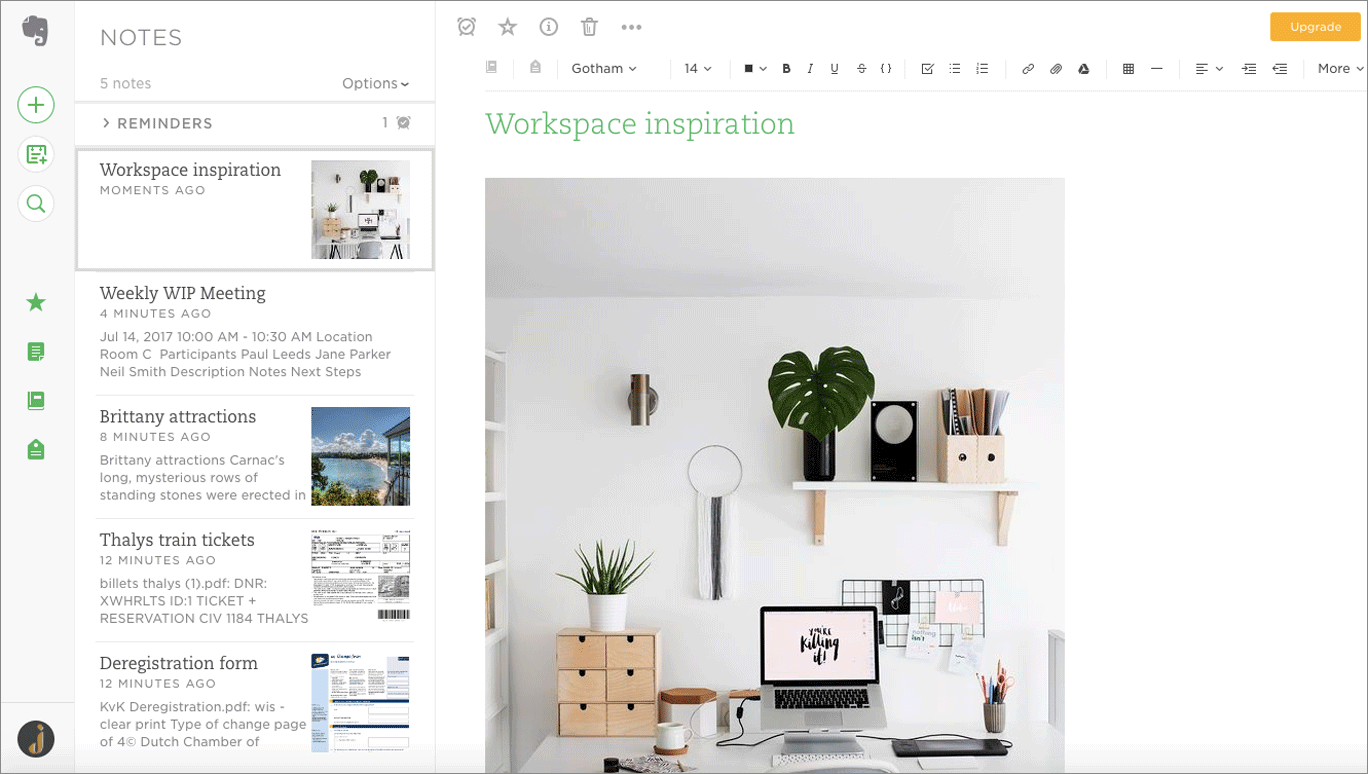Toggle bold formatting

[786, 69]
